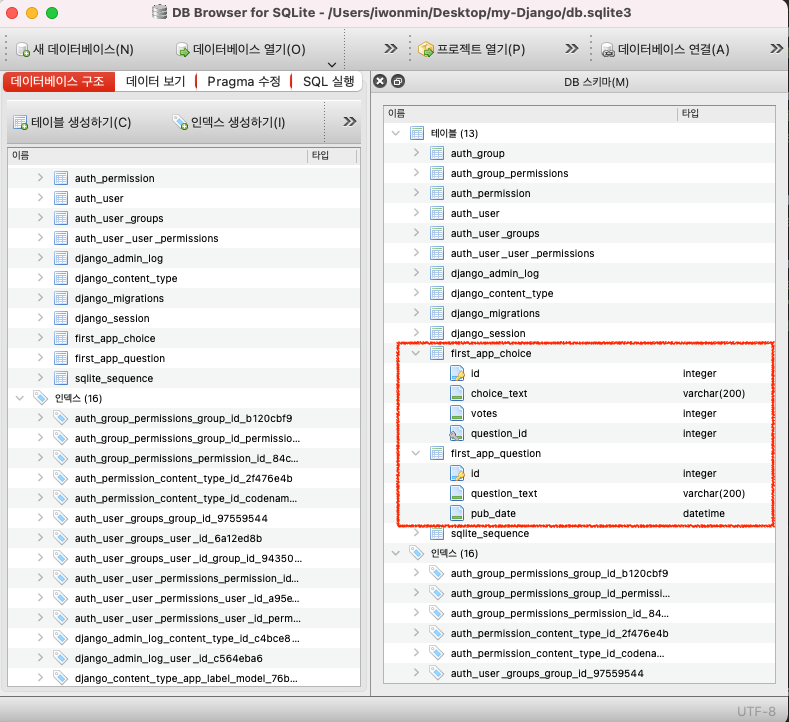The image size is (789, 722).
Task: Click the 테이블 (13) table icon in schema panel
Action: tap(417, 133)
